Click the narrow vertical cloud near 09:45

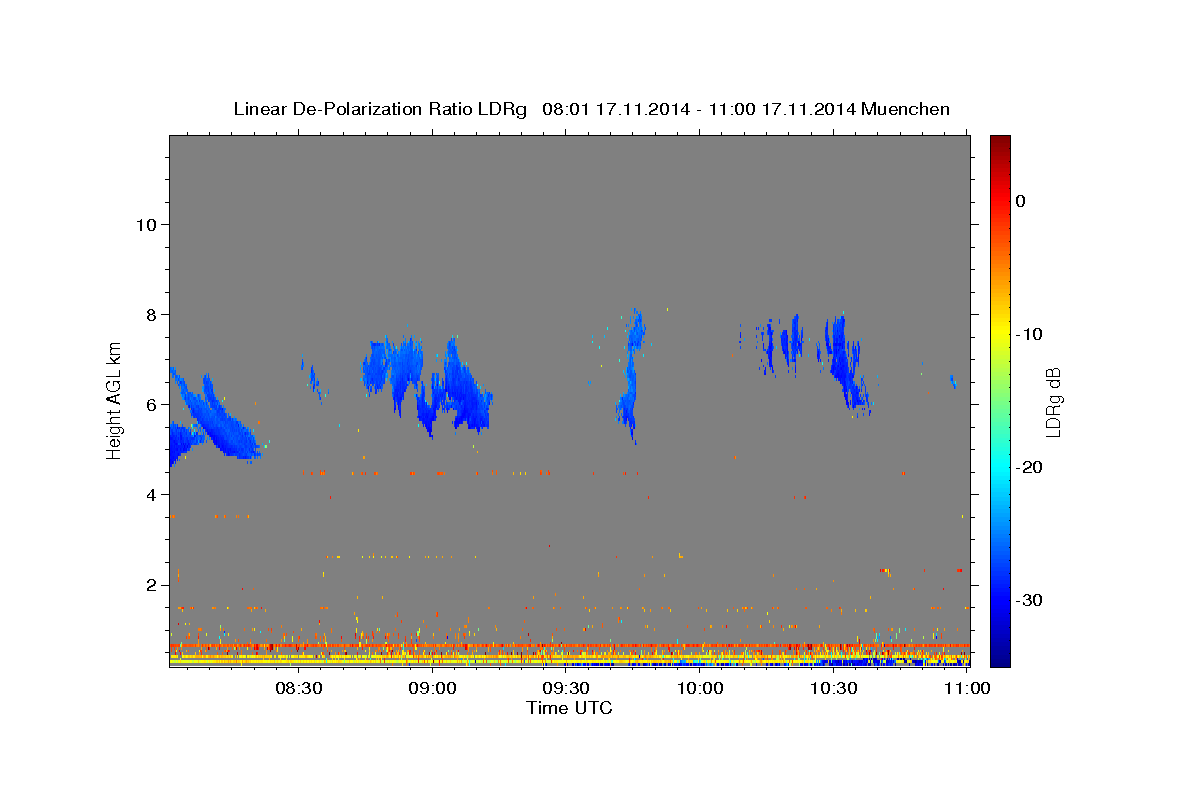(632, 375)
